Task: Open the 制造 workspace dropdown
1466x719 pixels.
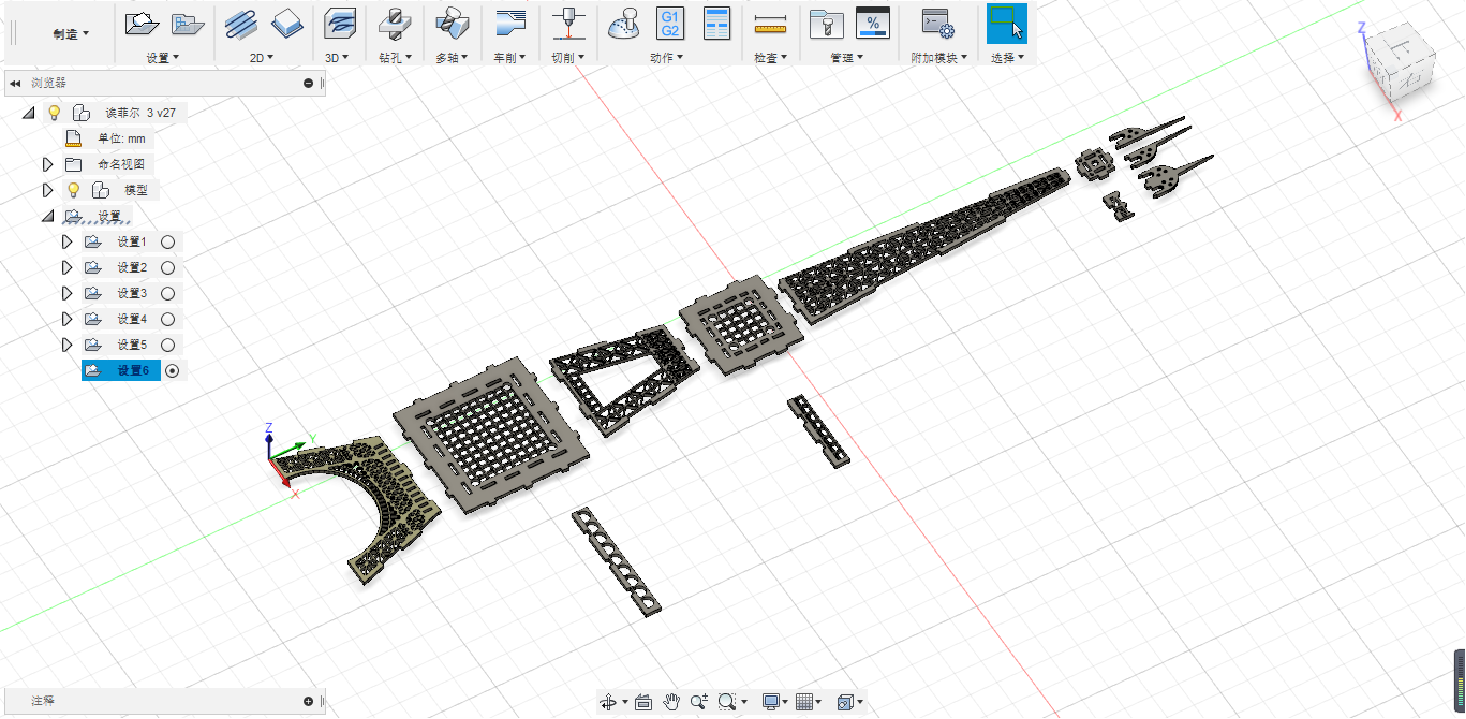Action: pyautogui.click(x=71, y=33)
